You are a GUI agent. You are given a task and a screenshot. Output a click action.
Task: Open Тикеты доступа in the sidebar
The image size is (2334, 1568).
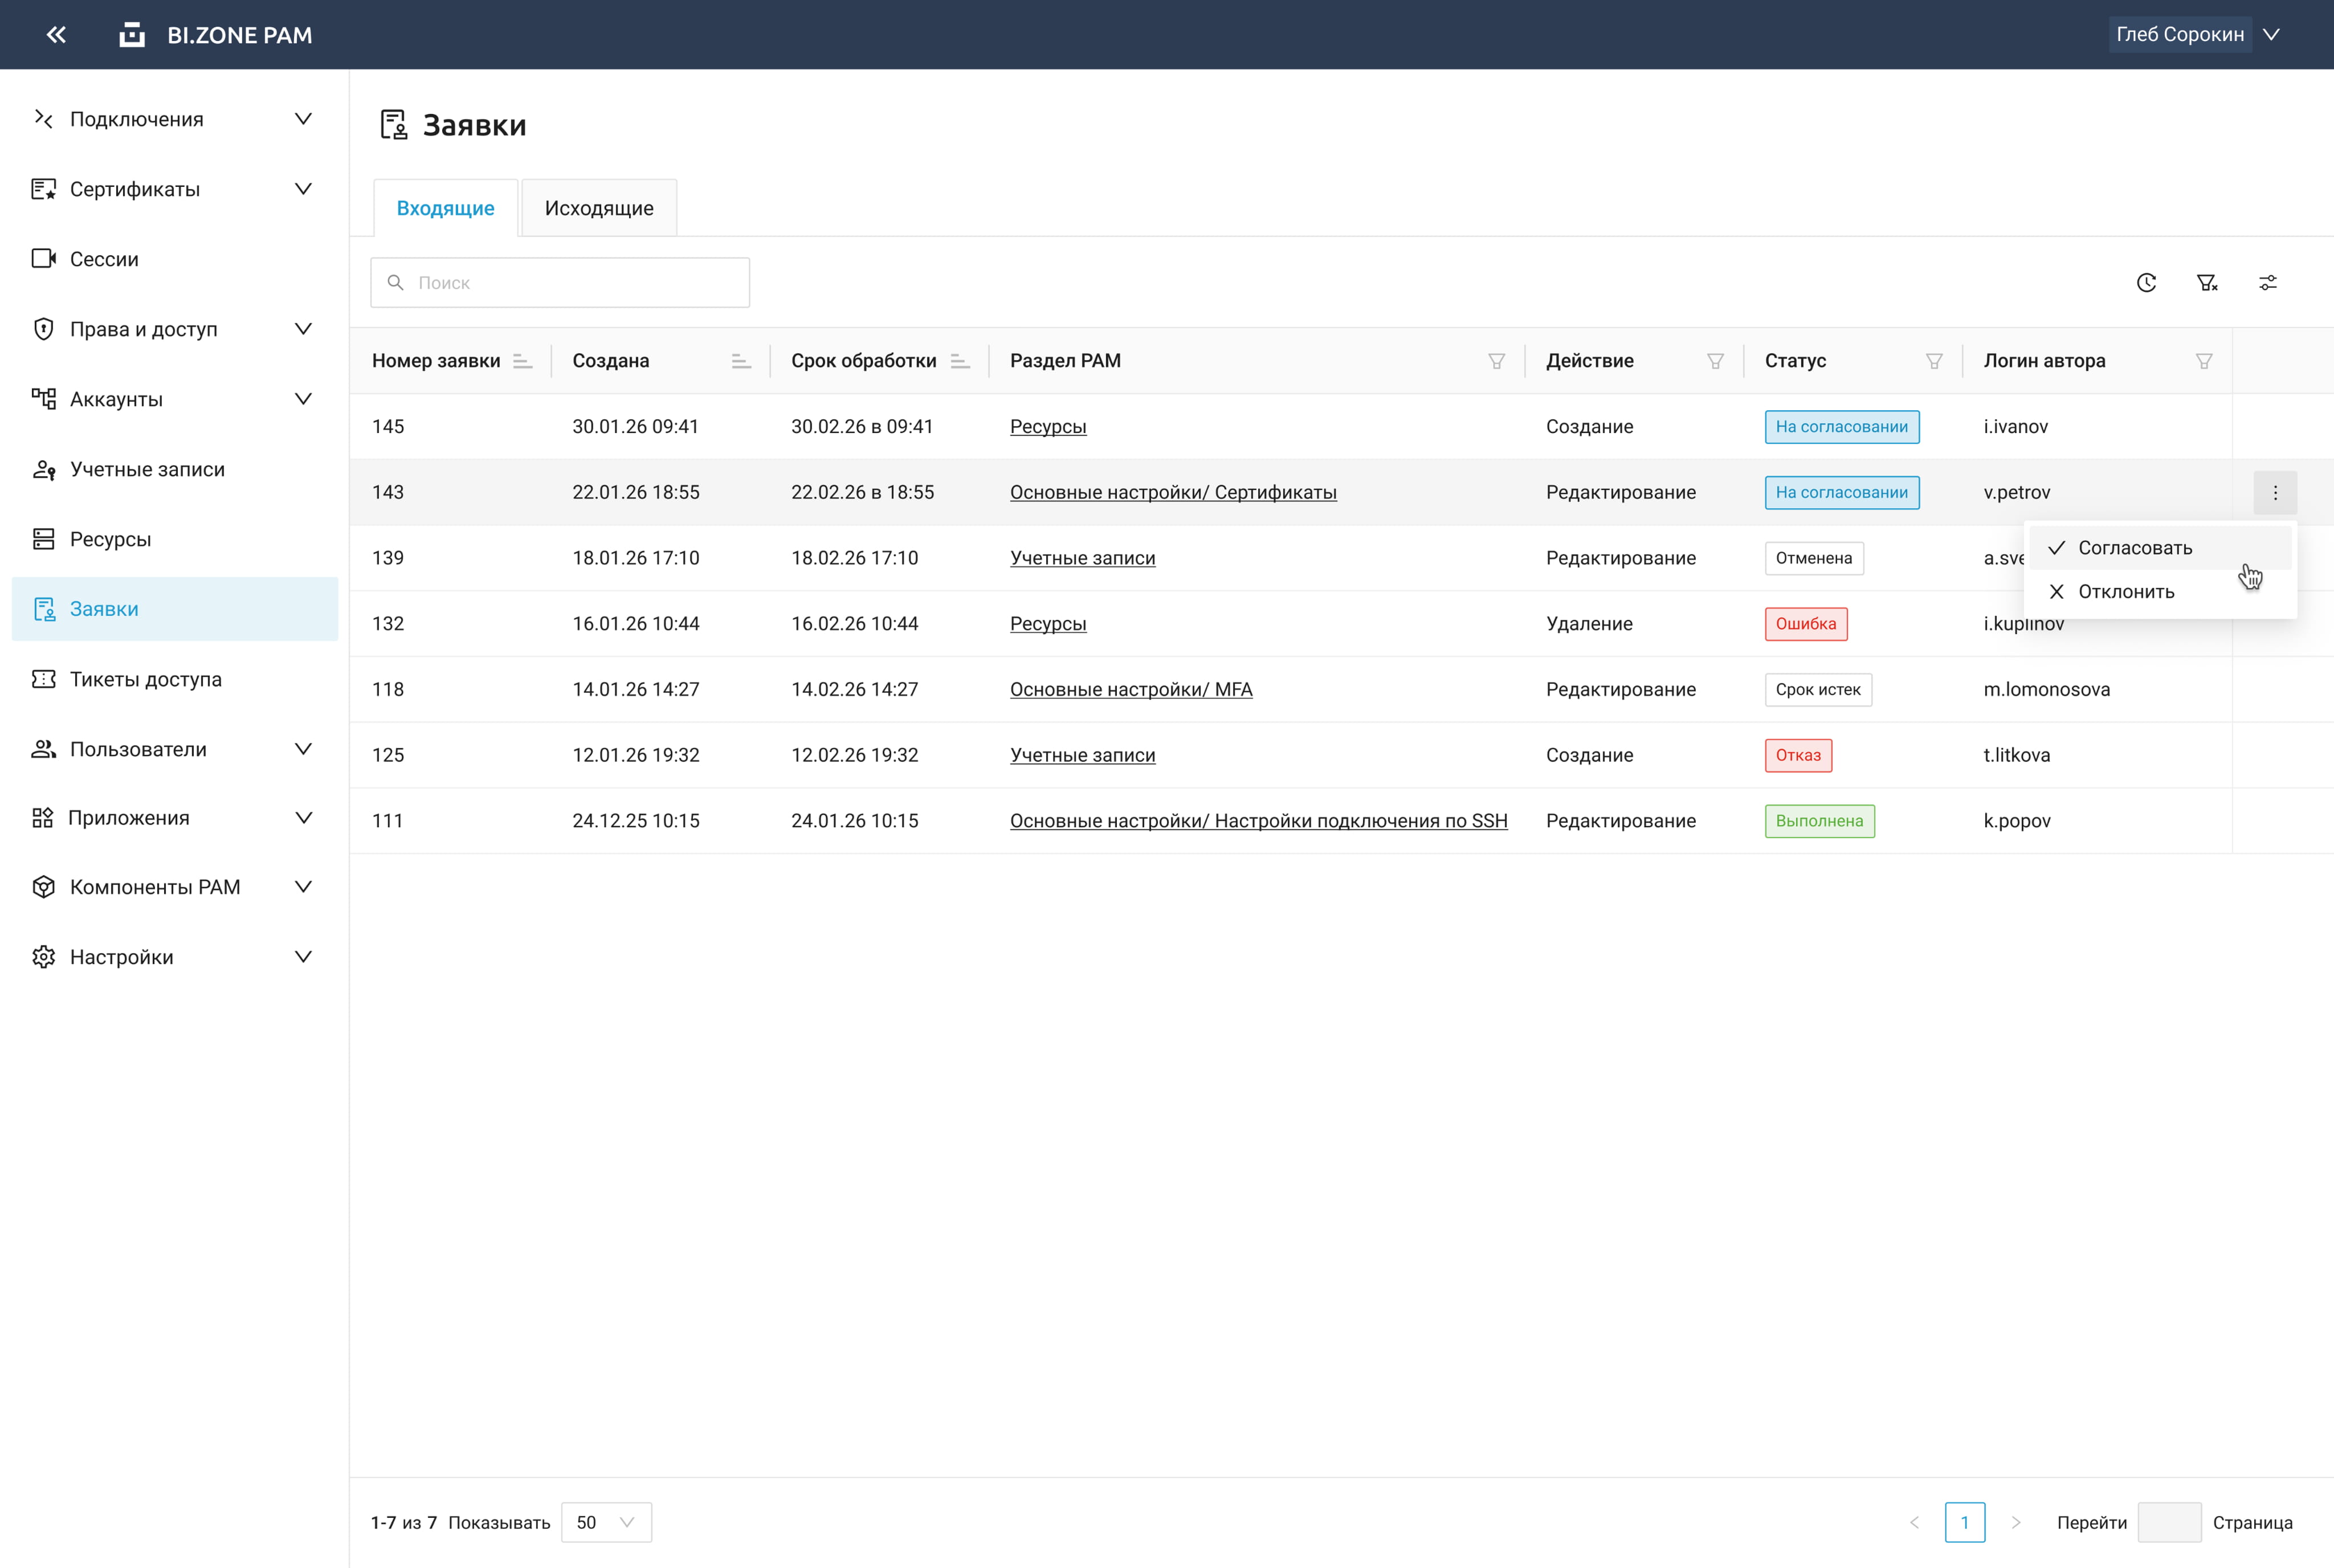(146, 679)
